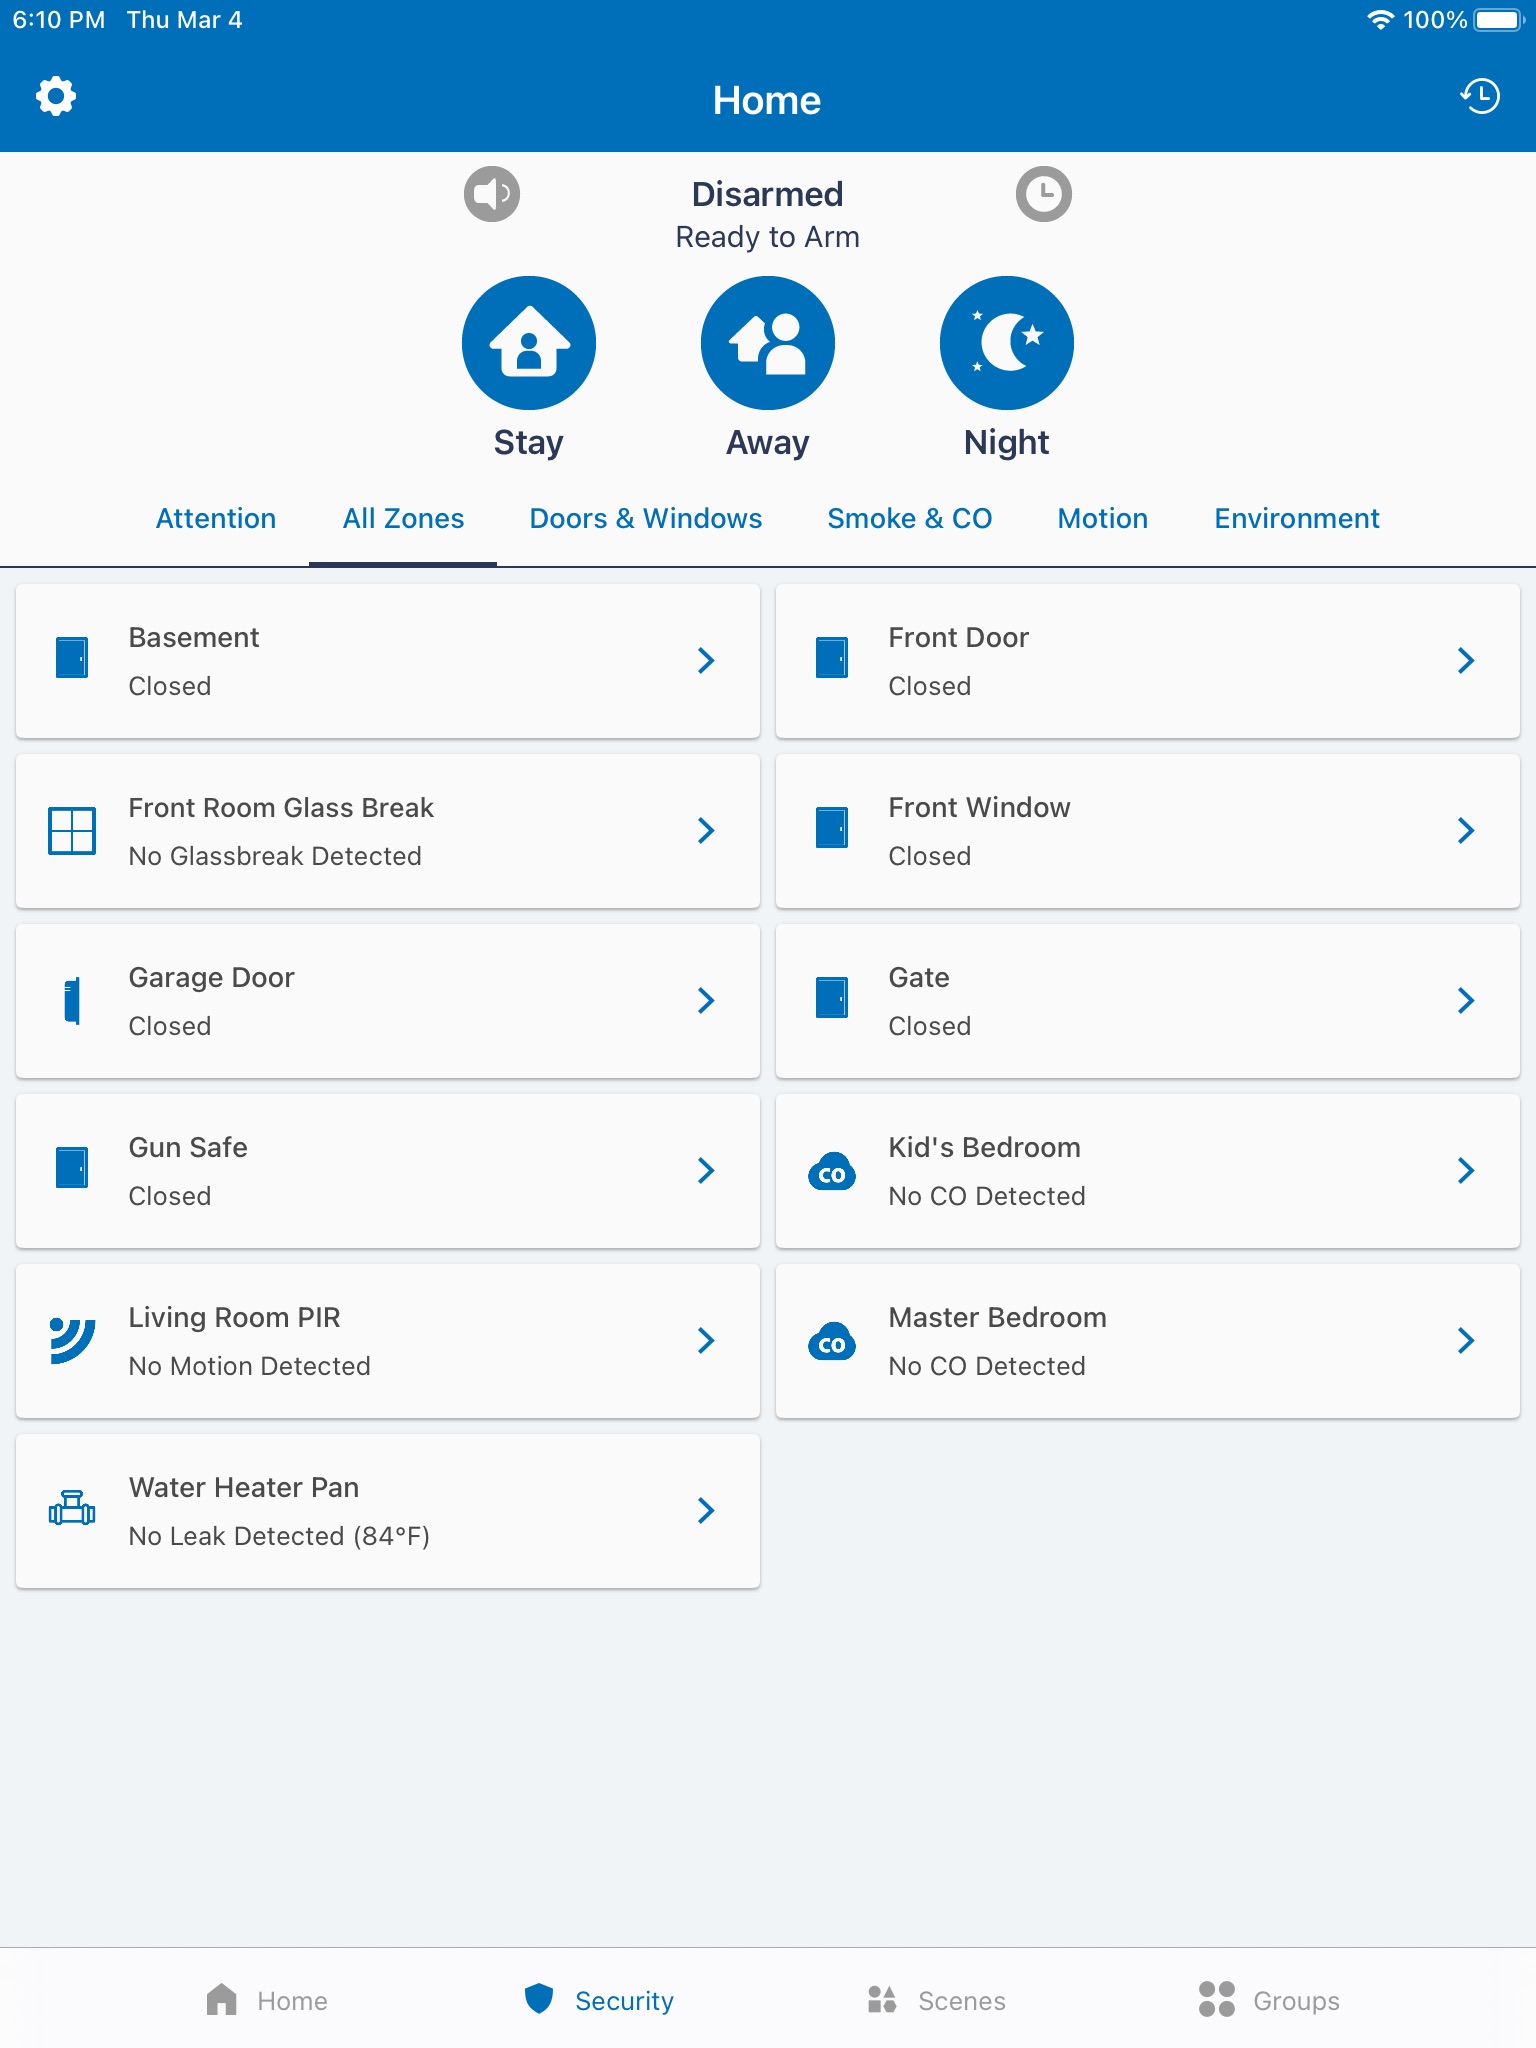Tap the Kid's Bedroom CO icon
Screen dimensions: 1536x2048
(832, 1171)
